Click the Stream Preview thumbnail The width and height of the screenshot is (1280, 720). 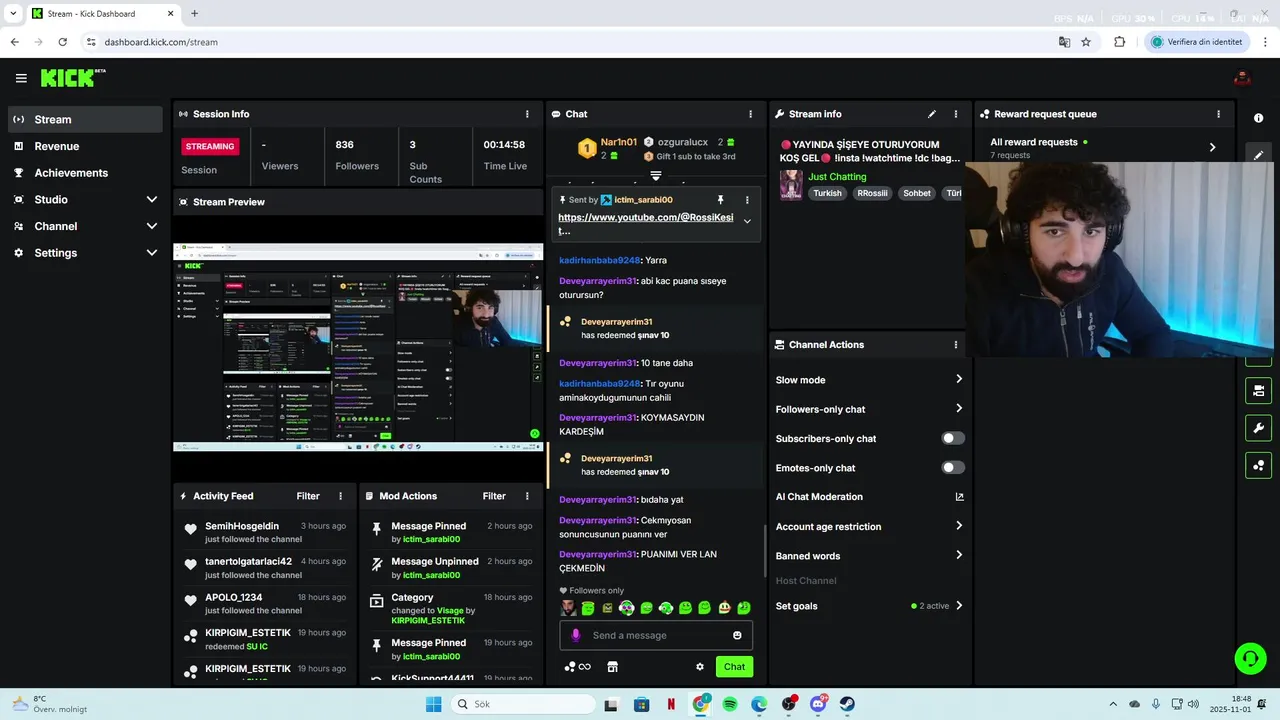click(358, 348)
